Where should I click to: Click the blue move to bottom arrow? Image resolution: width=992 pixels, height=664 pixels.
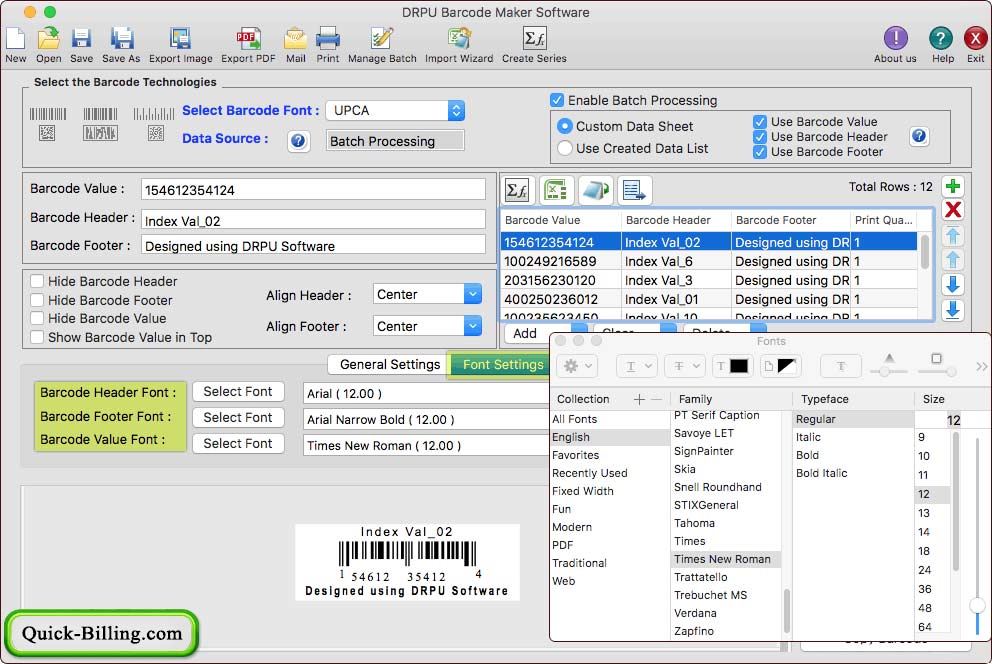click(x=953, y=310)
